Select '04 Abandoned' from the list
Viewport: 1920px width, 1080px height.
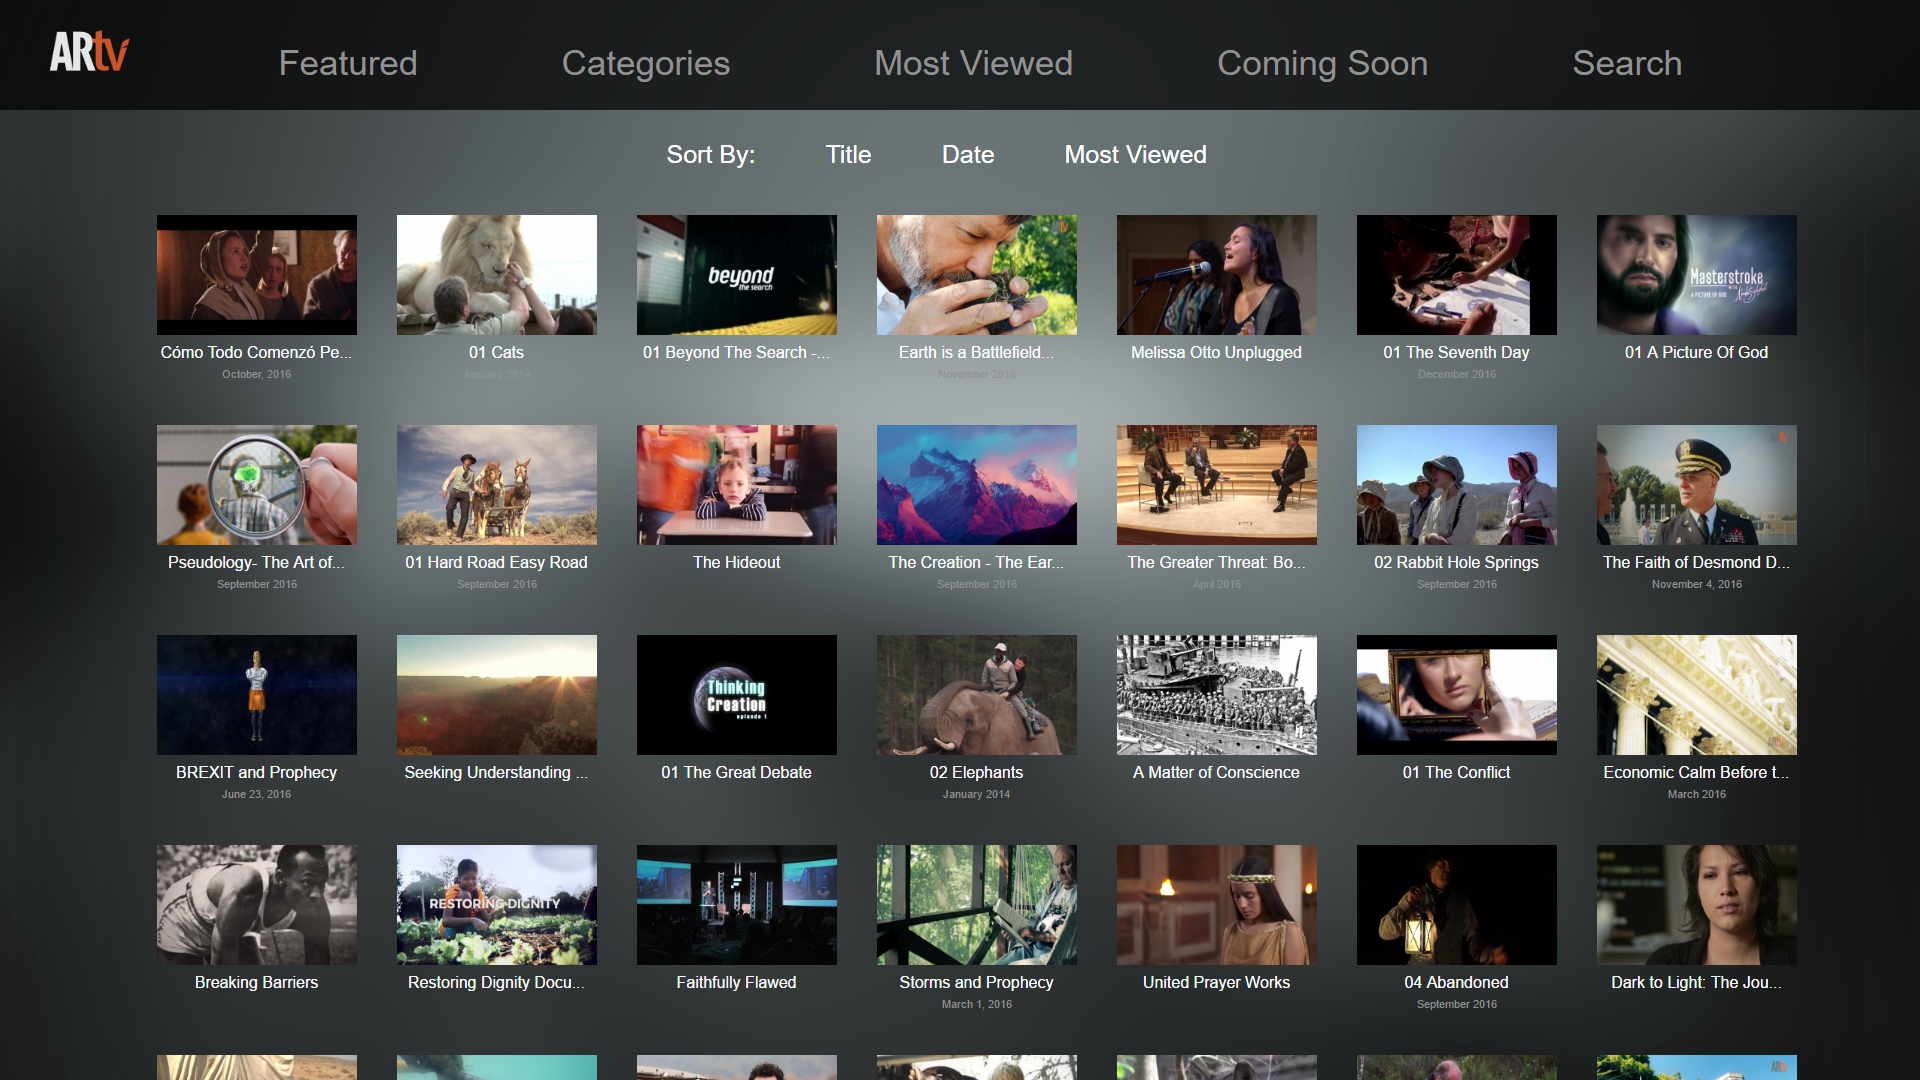[x=1456, y=904]
